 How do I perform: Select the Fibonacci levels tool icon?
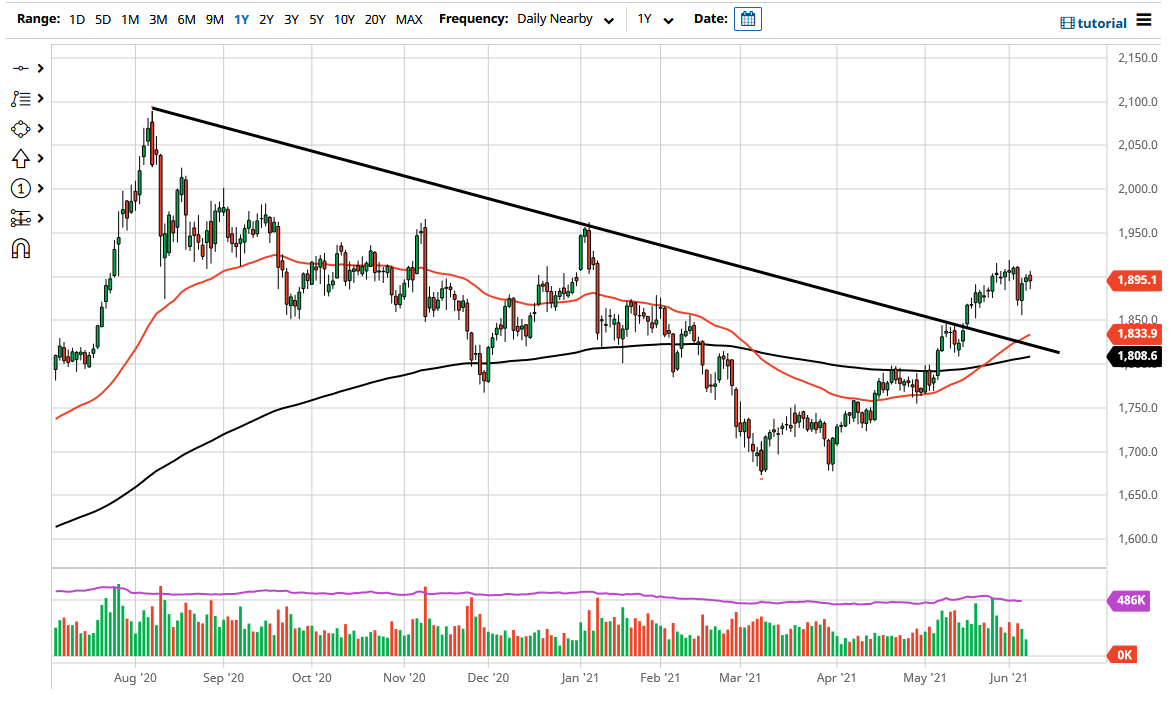click(x=20, y=218)
